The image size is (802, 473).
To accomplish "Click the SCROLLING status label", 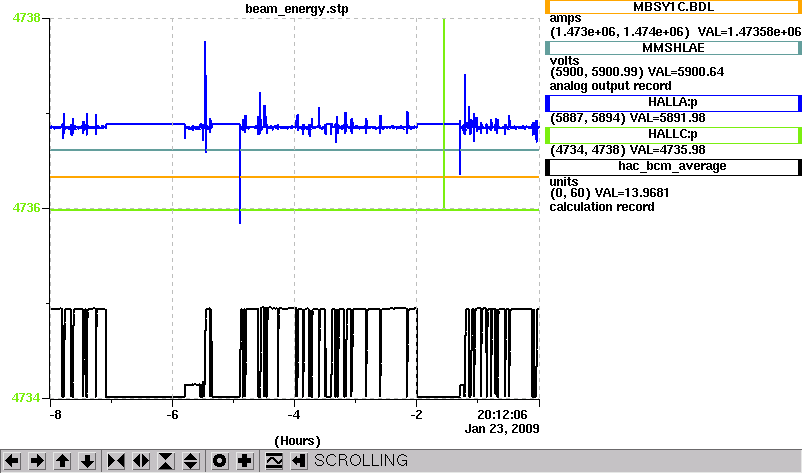I will coord(361,461).
